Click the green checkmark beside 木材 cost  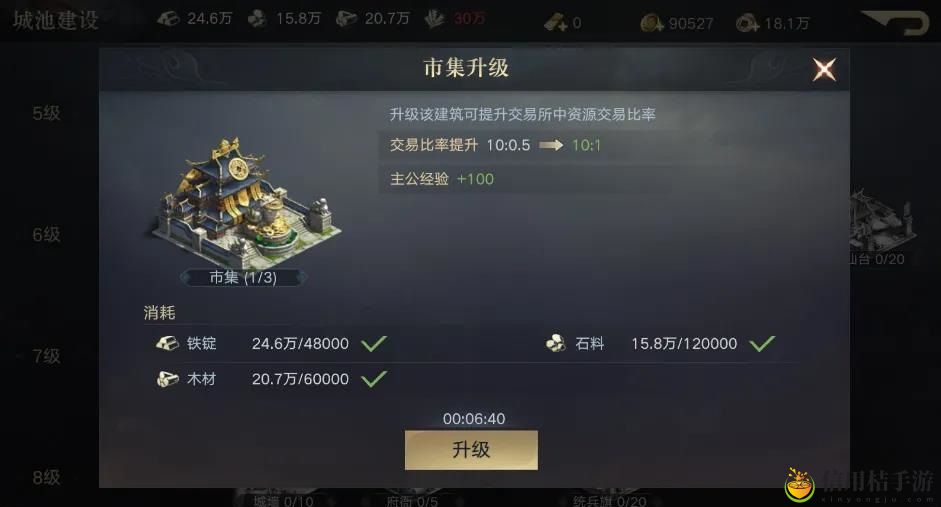[374, 379]
